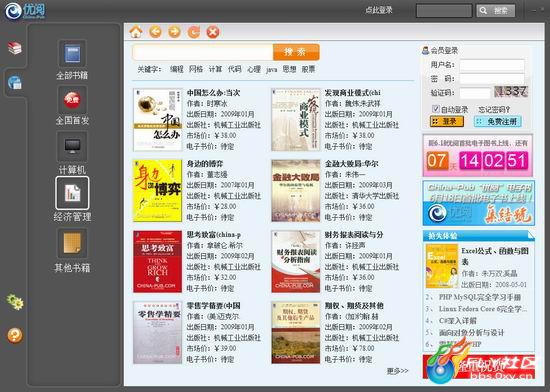Click the orange 搜索 button
Viewport: 550px width, 392px height.
[x=296, y=52]
